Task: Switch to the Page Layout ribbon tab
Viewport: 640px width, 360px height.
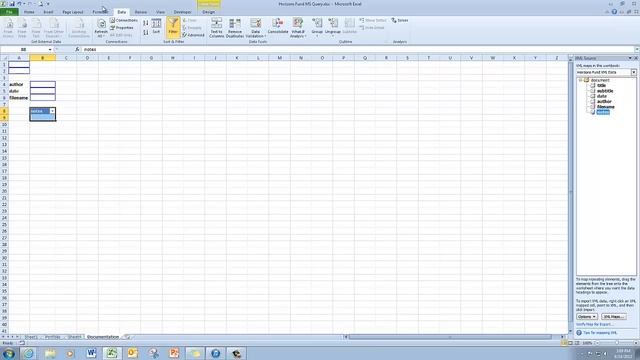Action: (x=73, y=12)
